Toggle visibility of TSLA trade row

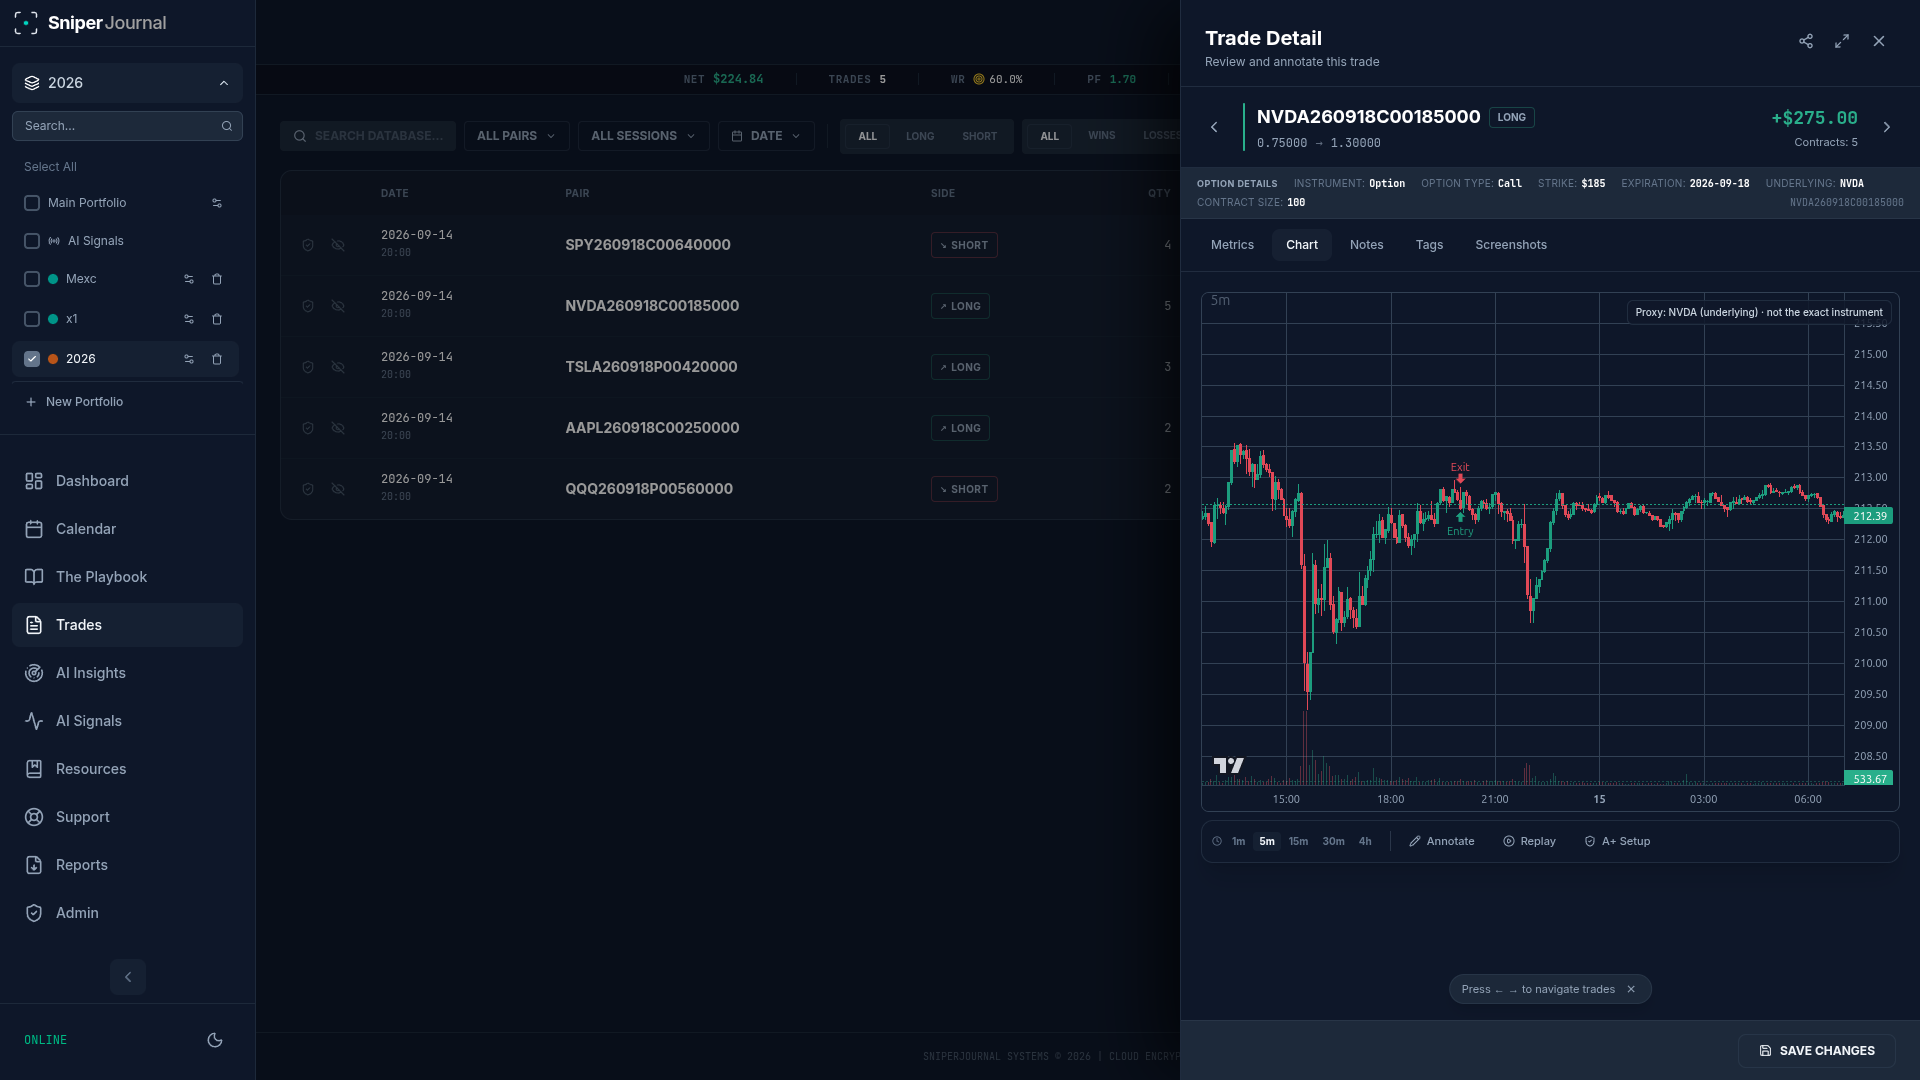click(338, 367)
